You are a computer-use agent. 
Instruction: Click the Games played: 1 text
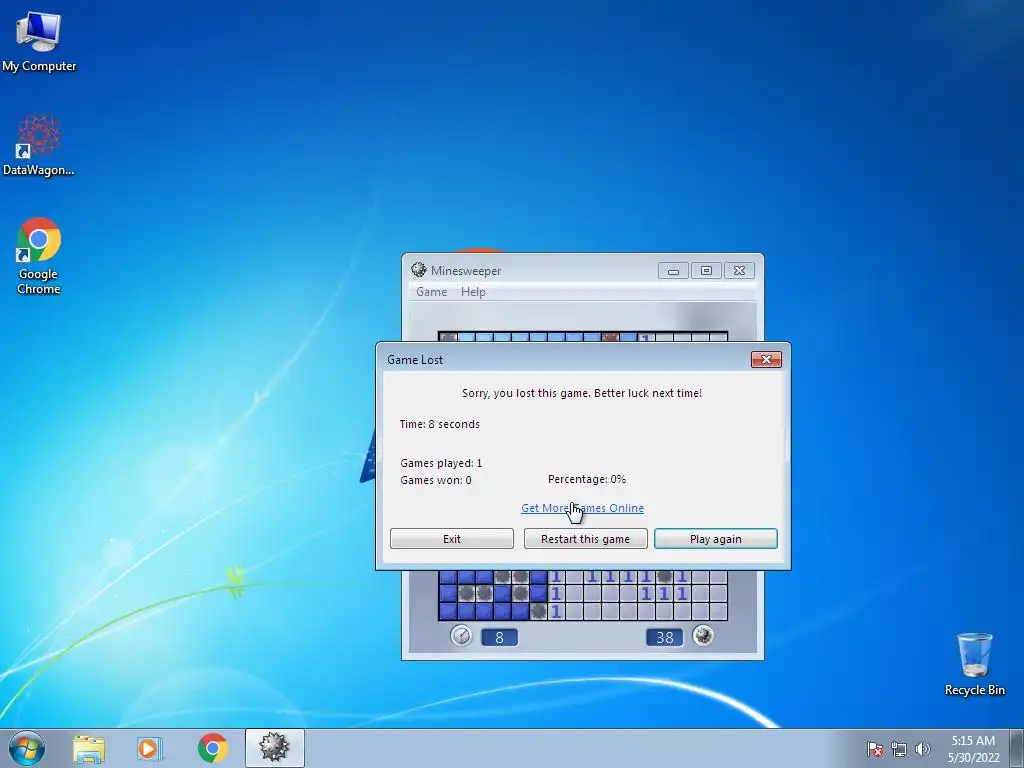point(441,463)
